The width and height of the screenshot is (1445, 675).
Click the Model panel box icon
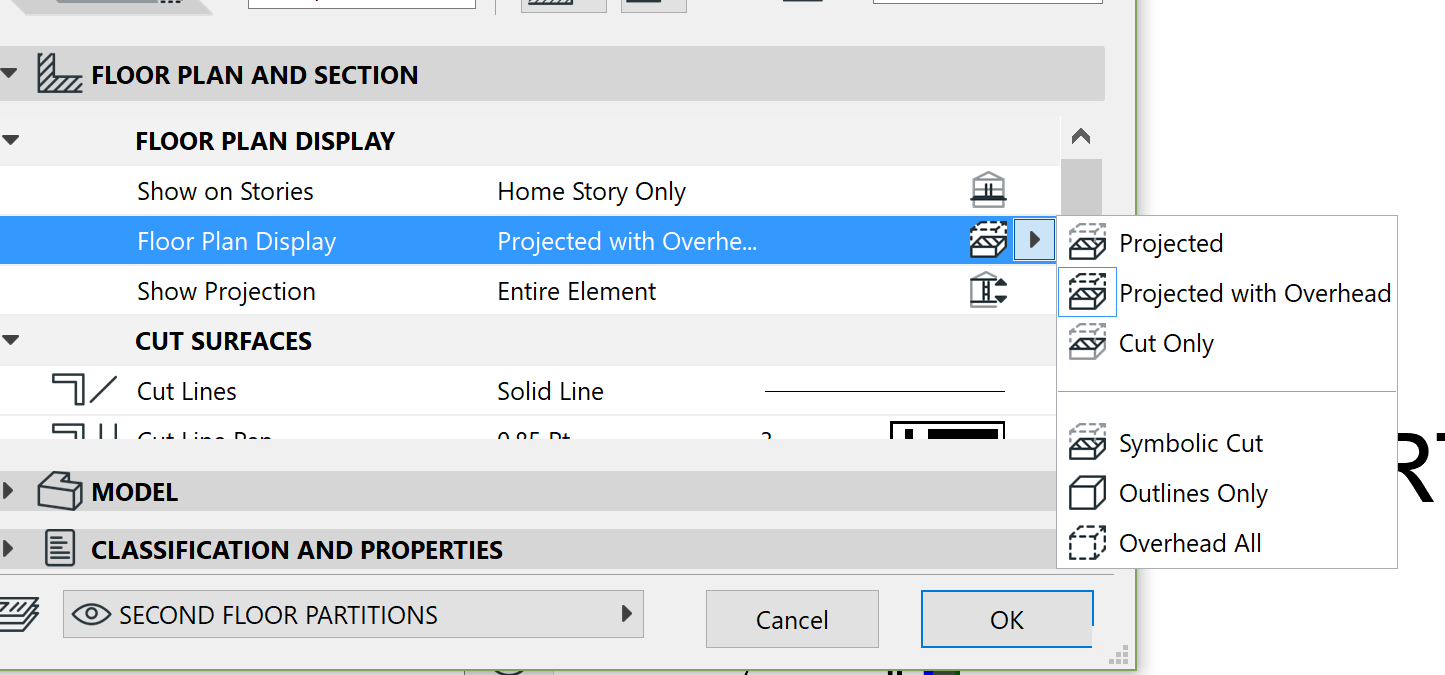(x=59, y=491)
